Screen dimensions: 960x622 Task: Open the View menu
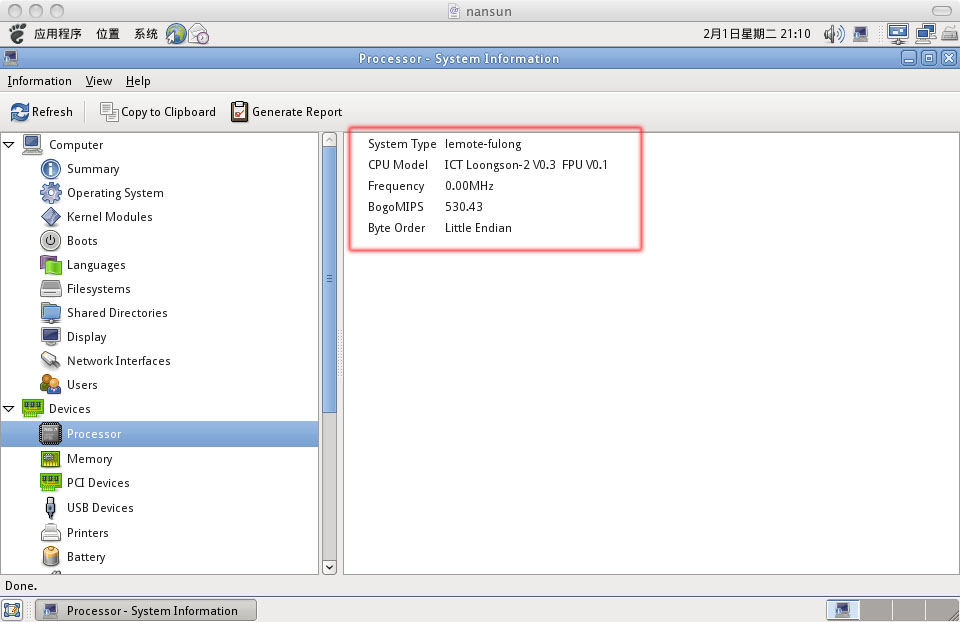pyautogui.click(x=99, y=81)
